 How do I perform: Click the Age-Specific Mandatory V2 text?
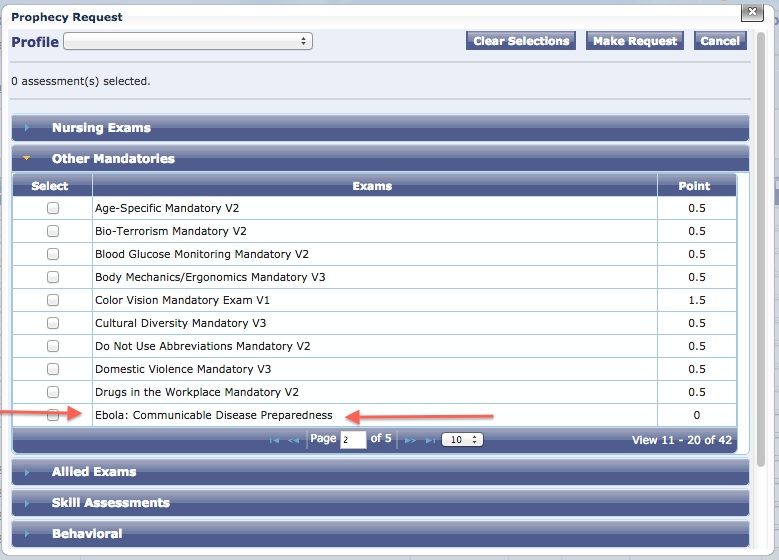(167, 208)
